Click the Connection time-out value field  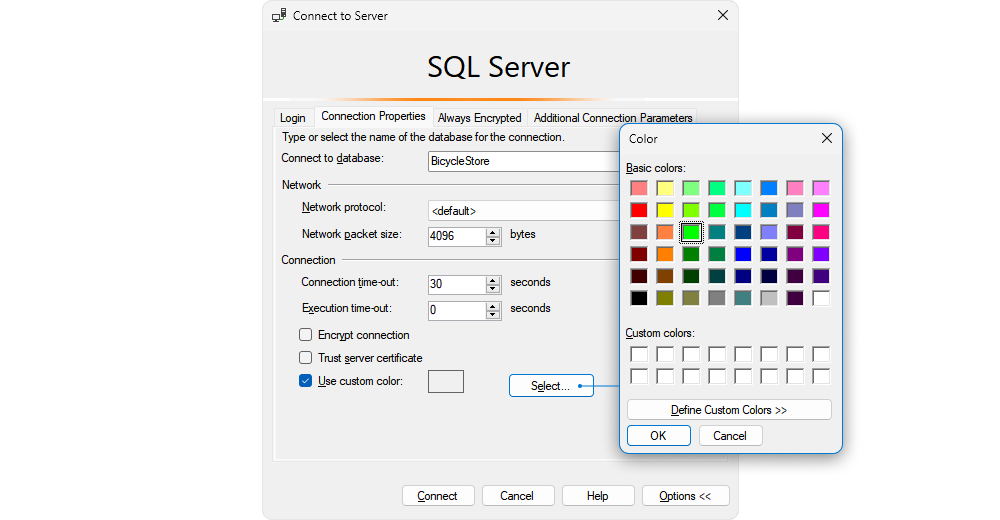tap(457, 284)
